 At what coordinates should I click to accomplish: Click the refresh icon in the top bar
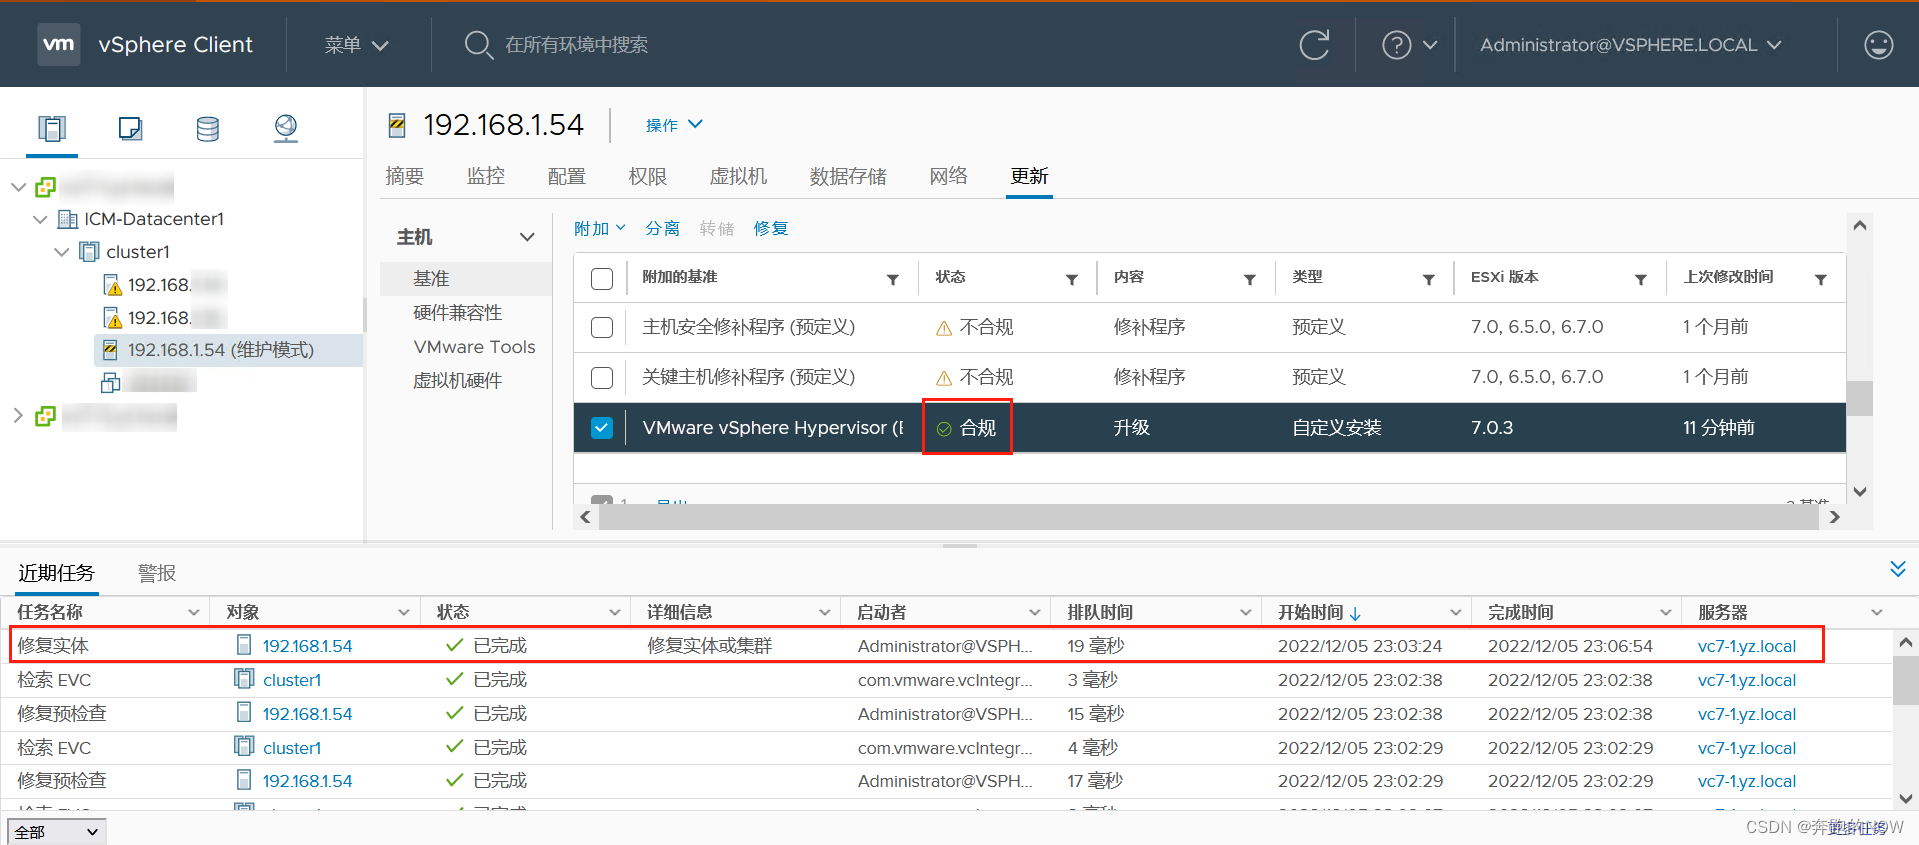(x=1314, y=45)
